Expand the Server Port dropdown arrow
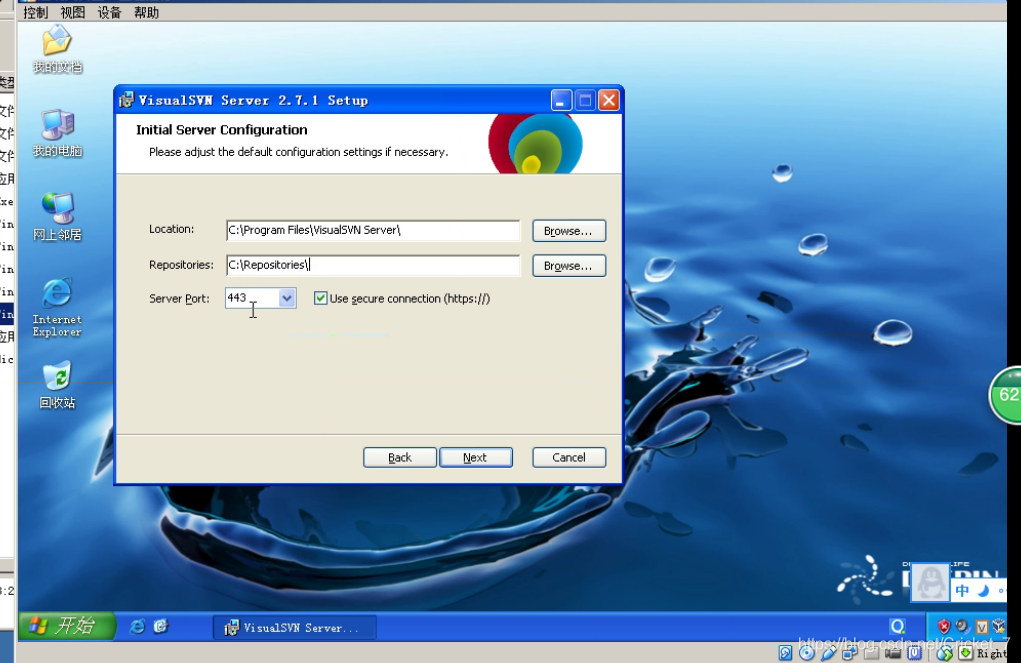This screenshot has width=1021, height=663. coord(287,298)
